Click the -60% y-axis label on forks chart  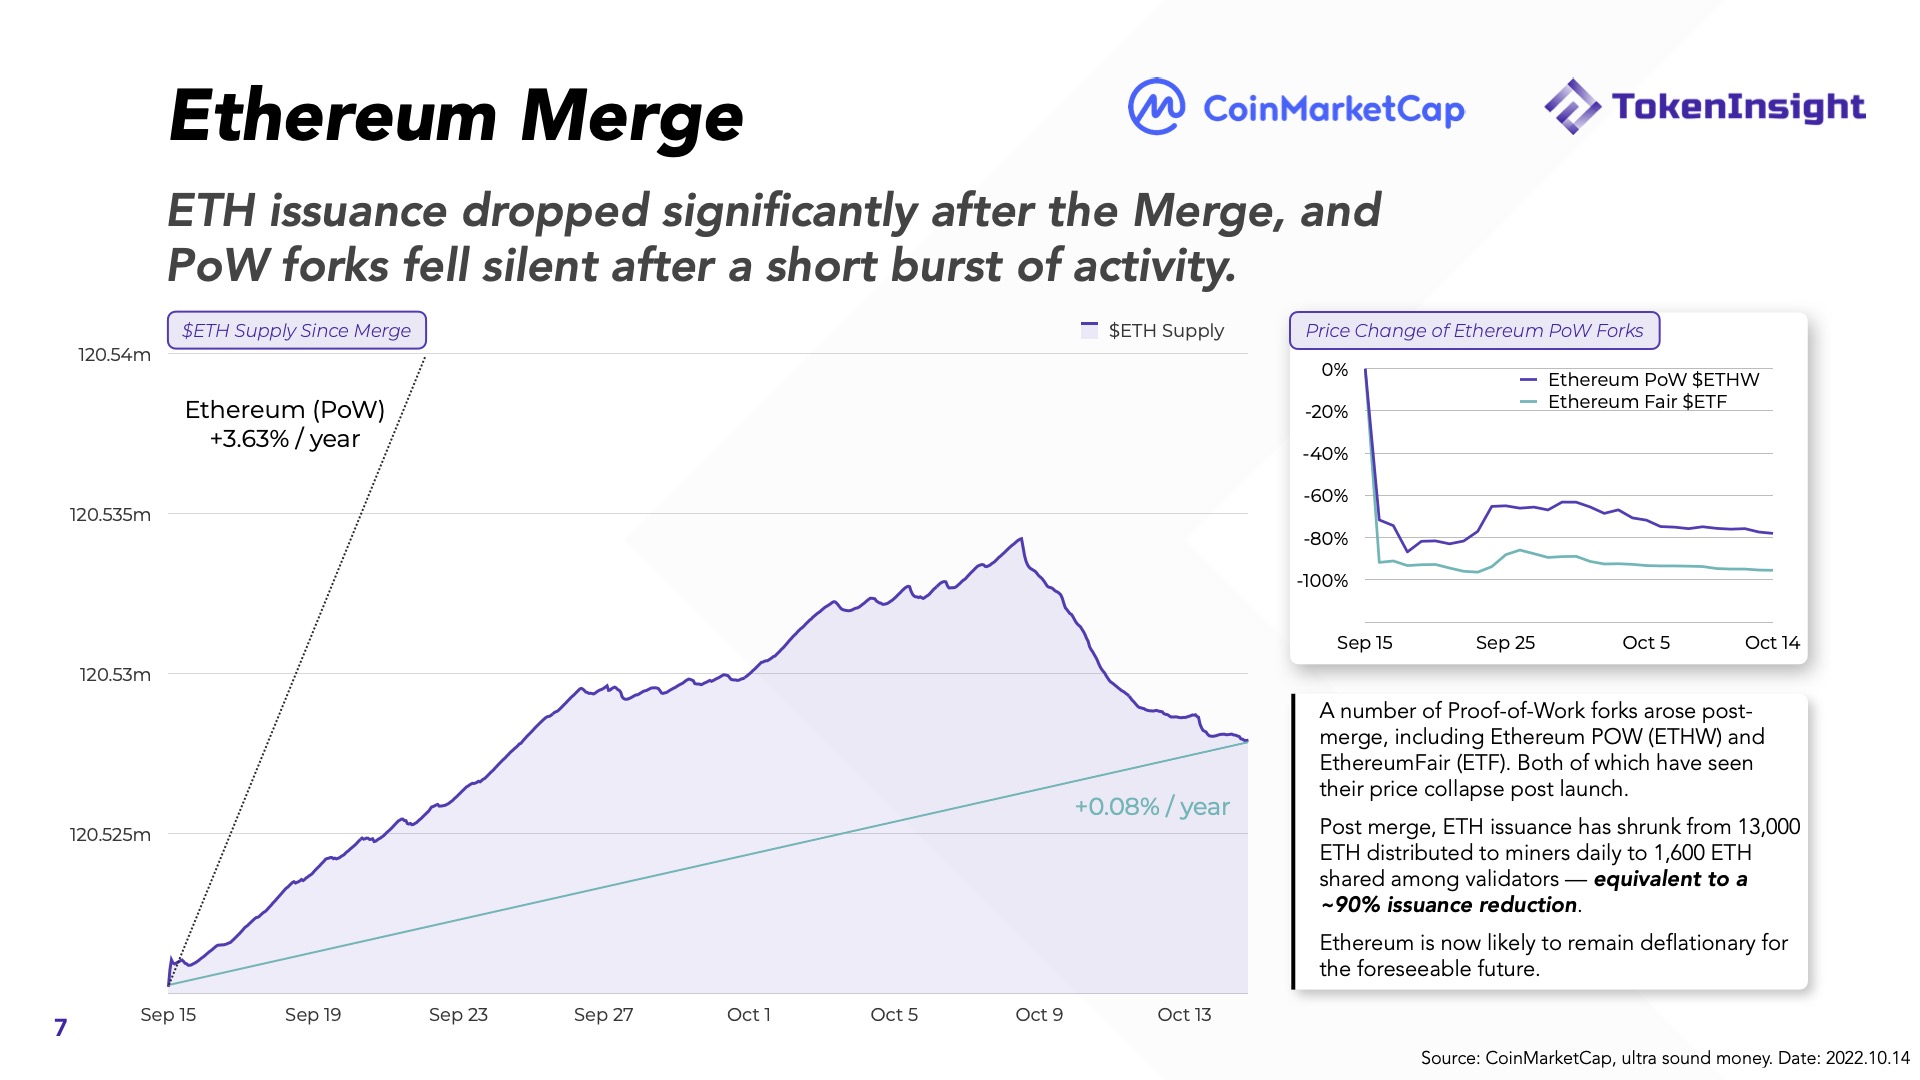pos(1326,496)
